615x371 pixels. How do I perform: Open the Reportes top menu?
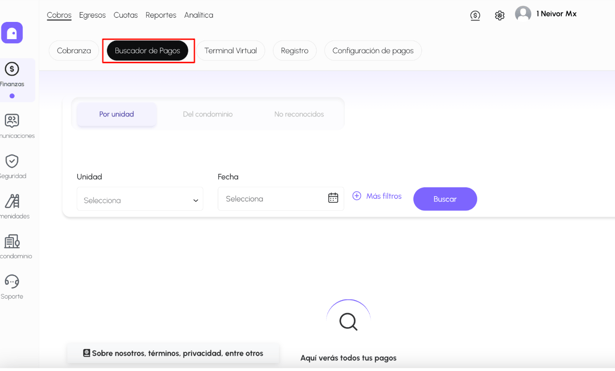(161, 15)
